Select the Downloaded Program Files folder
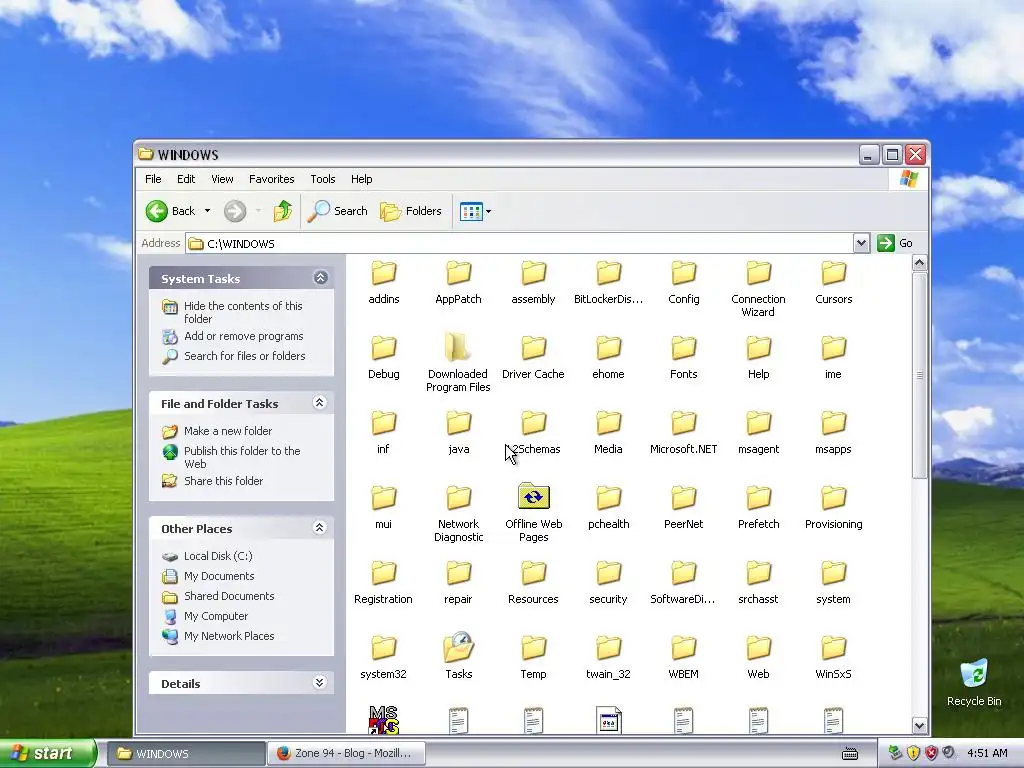The image size is (1024, 768). click(458, 362)
